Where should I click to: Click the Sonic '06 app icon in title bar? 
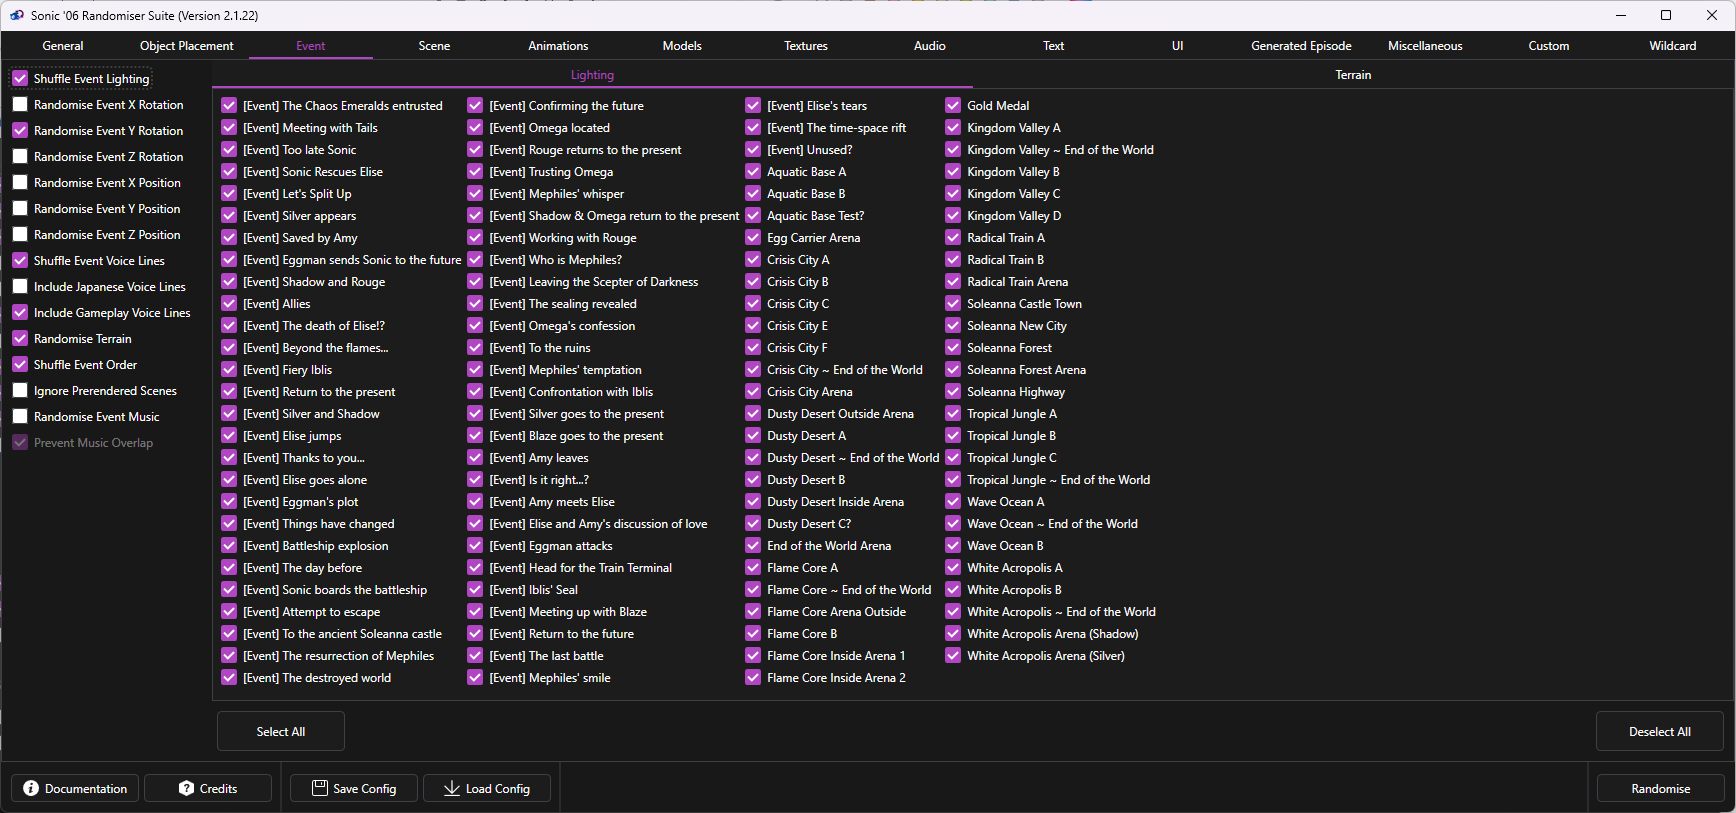[17, 15]
